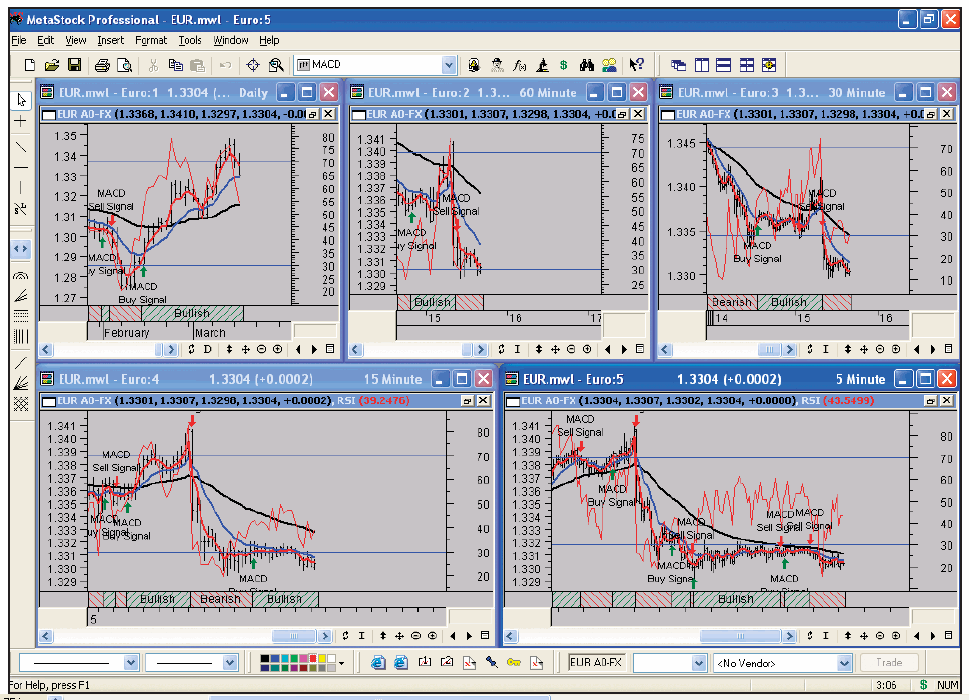The image size is (969, 700).
Task: Toggle the double-arrow scroll mode tool in left toolbar
Action: click(x=21, y=248)
